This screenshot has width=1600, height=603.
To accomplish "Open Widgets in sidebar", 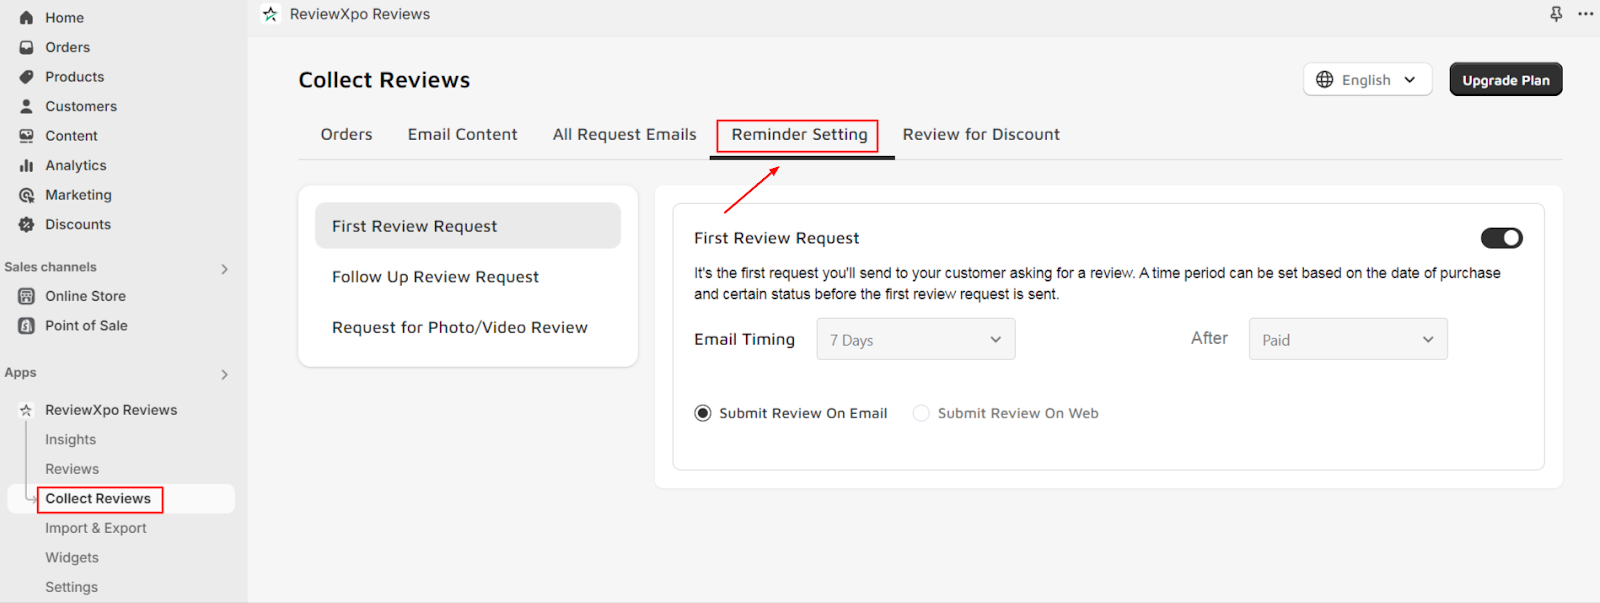I will tap(72, 558).
